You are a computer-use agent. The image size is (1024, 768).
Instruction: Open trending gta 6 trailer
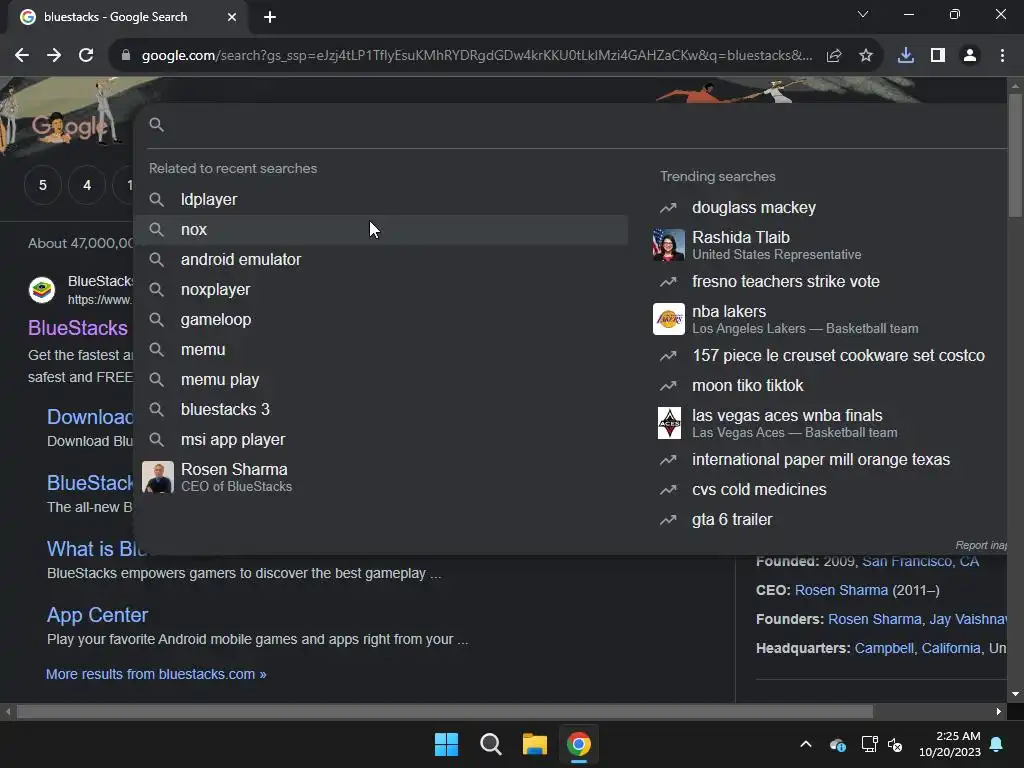826,519
